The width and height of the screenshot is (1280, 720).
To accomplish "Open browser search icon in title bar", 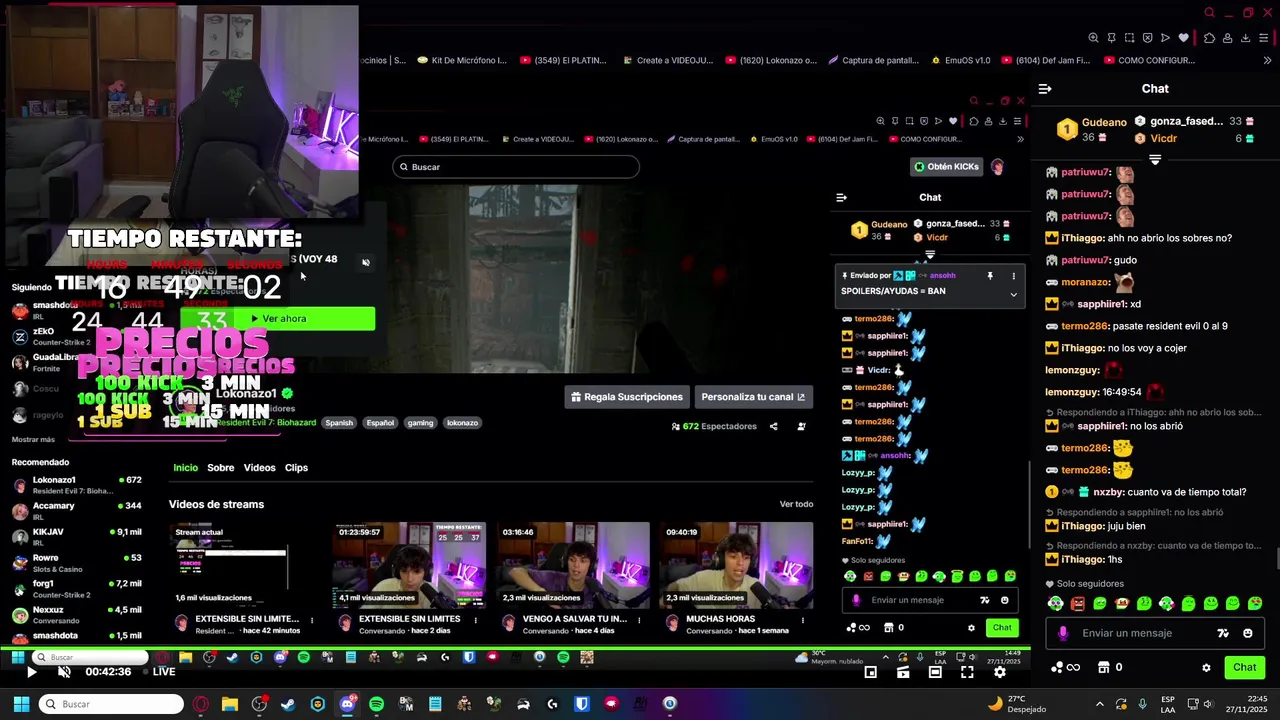I will [x=1209, y=13].
